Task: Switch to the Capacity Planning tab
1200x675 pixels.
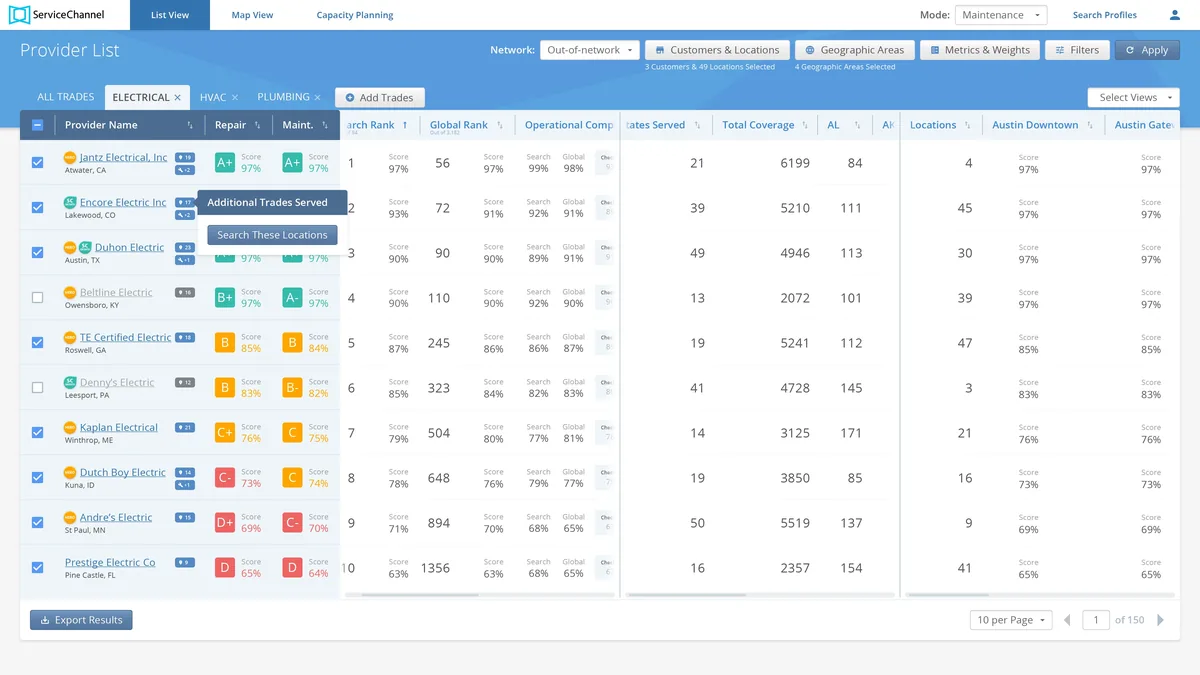Action: pos(355,15)
